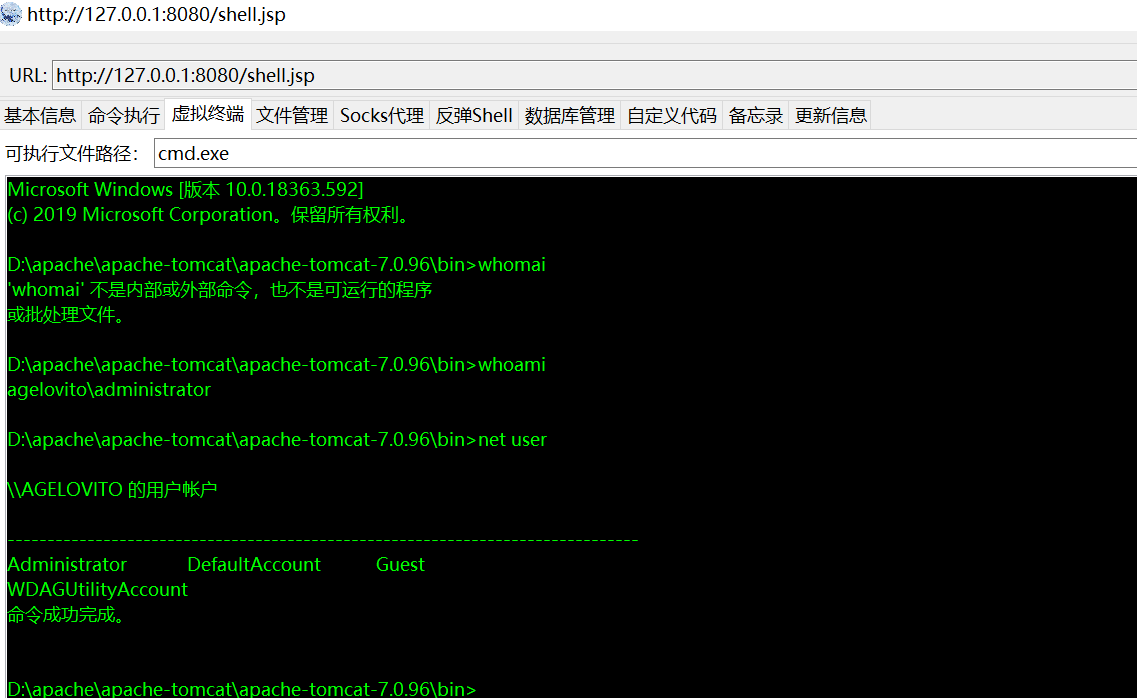Open the 基本信息 tab
Image resolution: width=1137 pixels, height=698 pixels.
tap(41, 115)
